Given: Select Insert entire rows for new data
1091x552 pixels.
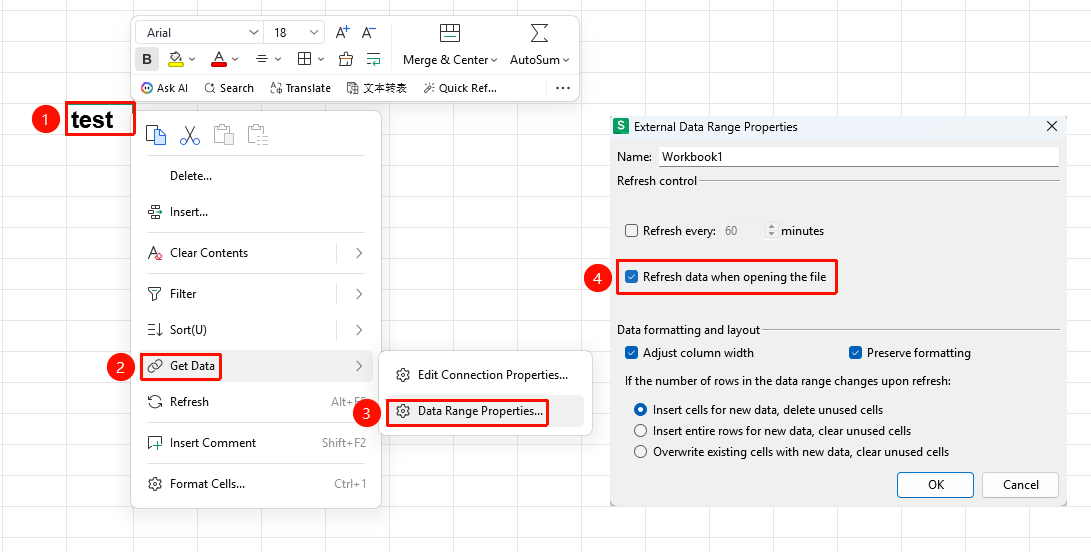Looking at the screenshot, I should [x=640, y=431].
